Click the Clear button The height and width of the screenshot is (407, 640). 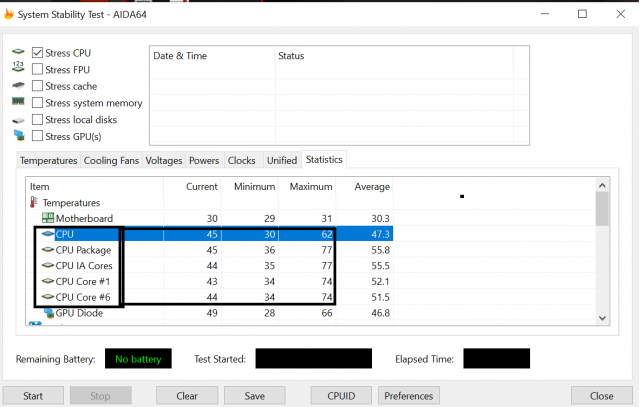187,396
